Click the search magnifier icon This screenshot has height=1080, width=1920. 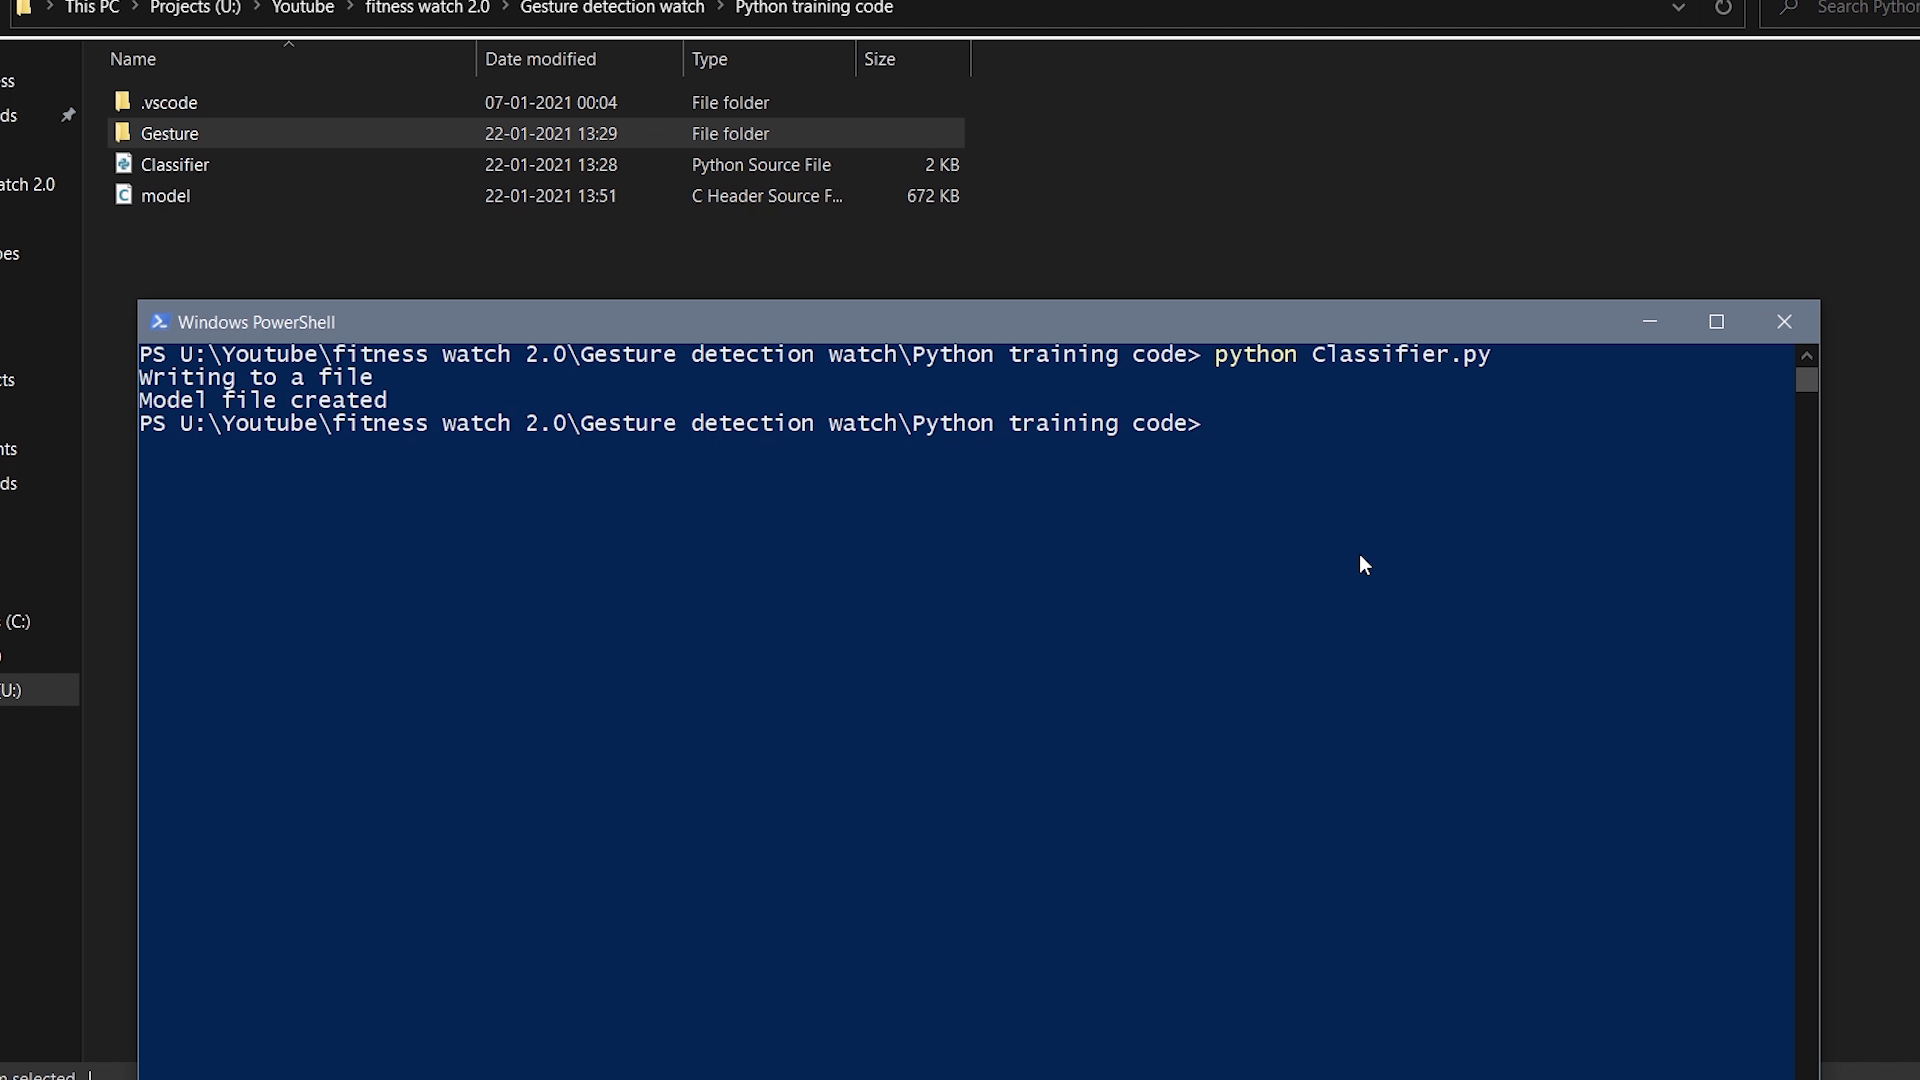(1789, 8)
